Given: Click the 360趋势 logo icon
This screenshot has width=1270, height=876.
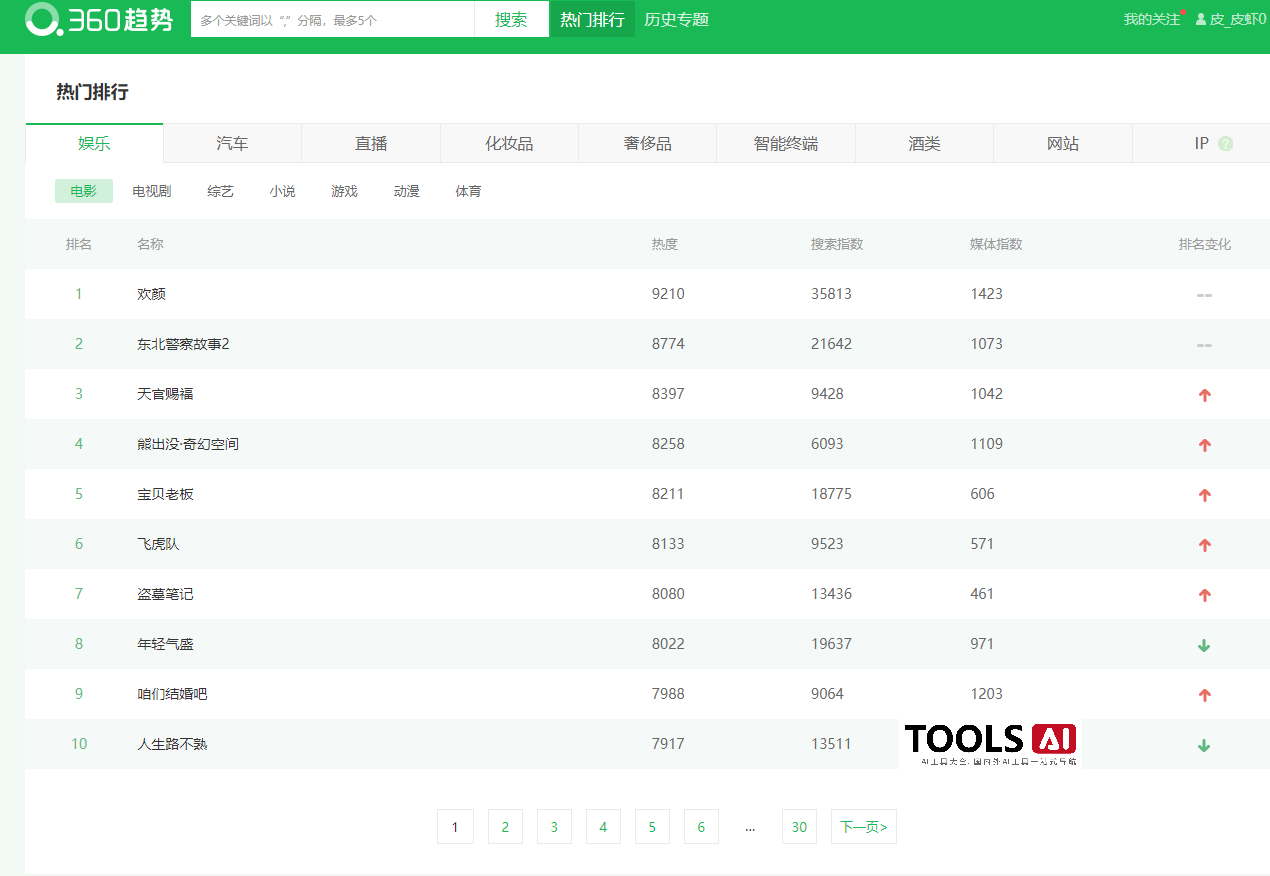Looking at the screenshot, I should coord(43,19).
